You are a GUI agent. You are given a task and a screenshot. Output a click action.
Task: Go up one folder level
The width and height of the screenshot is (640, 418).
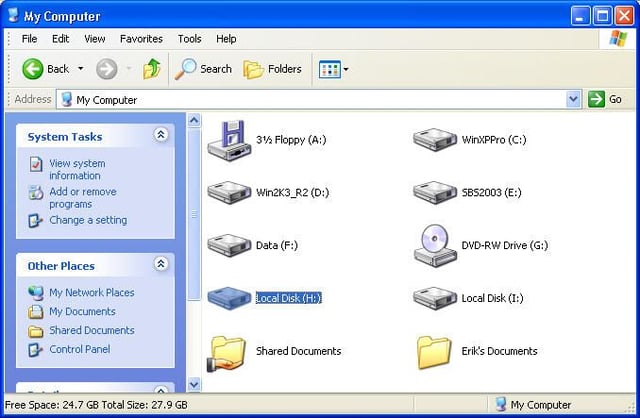click(151, 69)
